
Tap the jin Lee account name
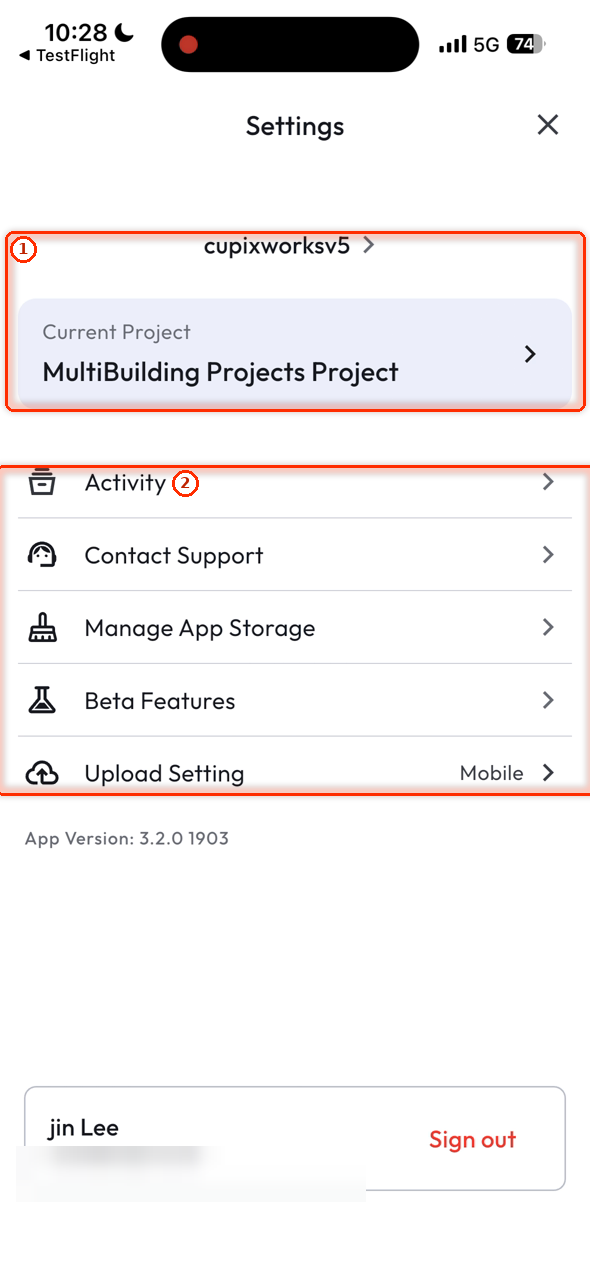(84, 1128)
